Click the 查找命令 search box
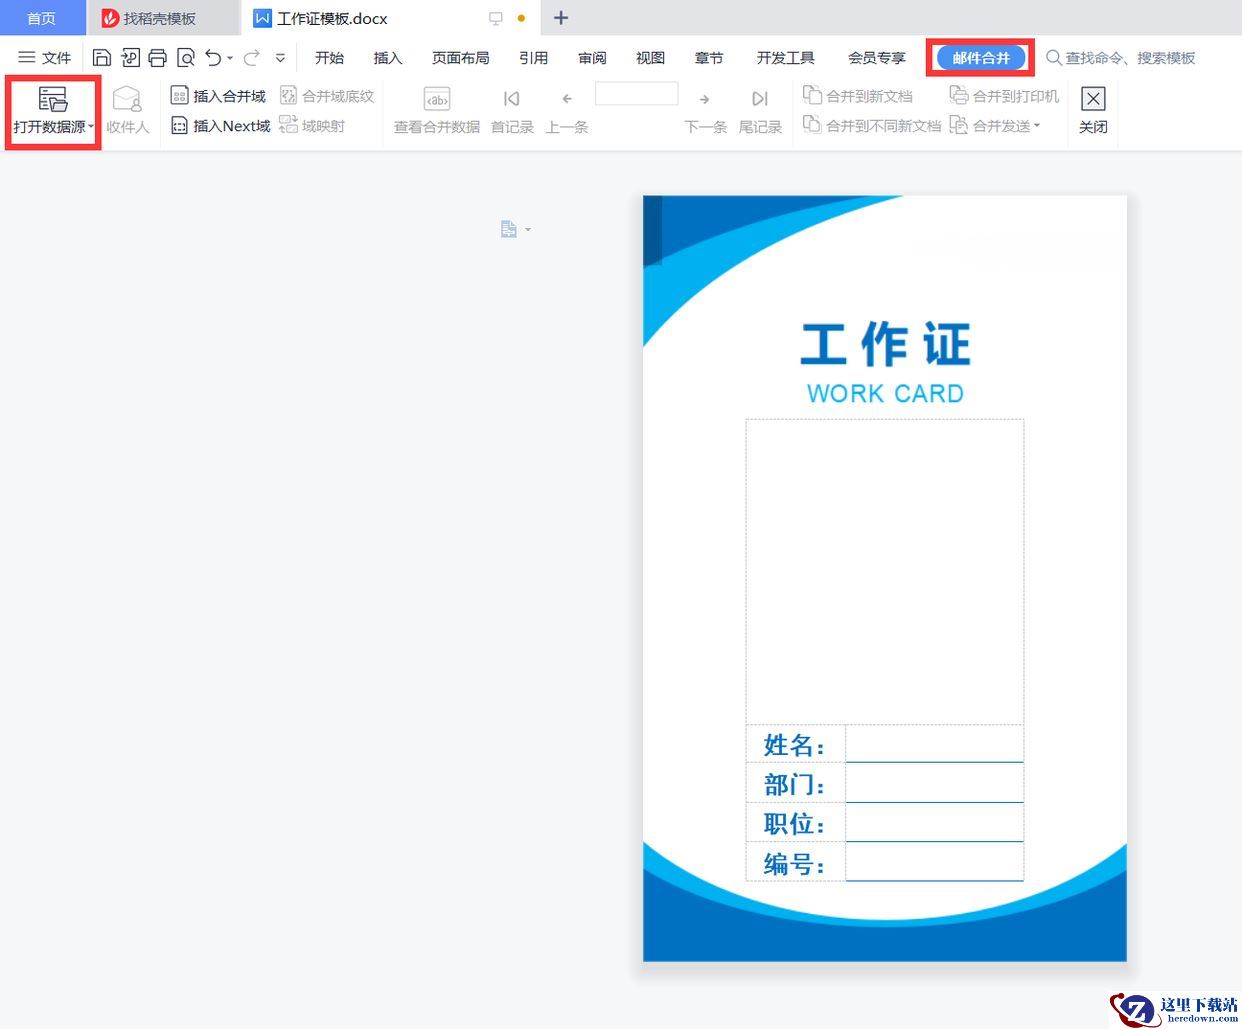Viewport: 1242px width, 1029px height. pos(1121,58)
